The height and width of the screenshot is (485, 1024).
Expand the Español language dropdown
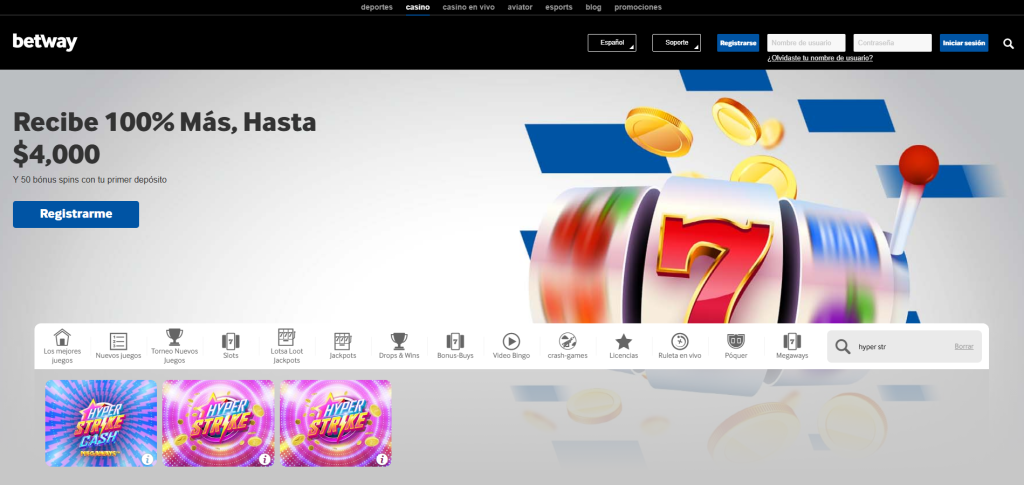pyautogui.click(x=612, y=43)
